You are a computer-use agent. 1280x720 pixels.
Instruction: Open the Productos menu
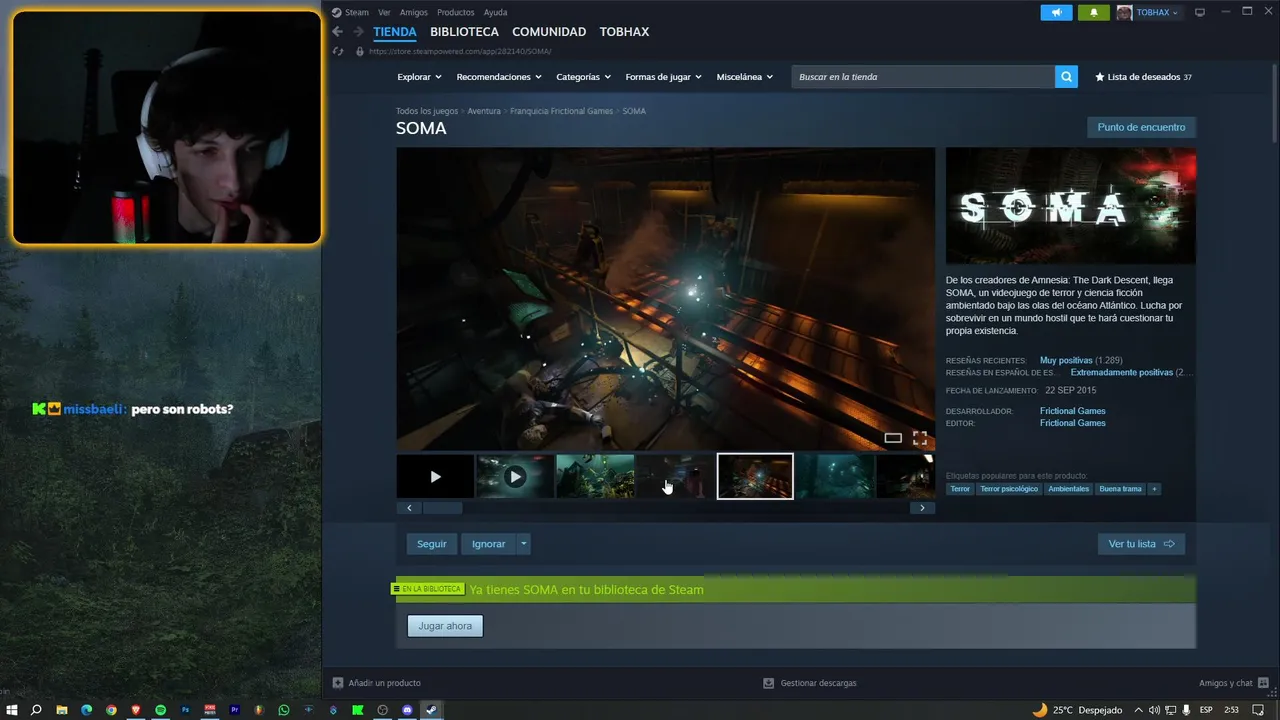tap(456, 12)
